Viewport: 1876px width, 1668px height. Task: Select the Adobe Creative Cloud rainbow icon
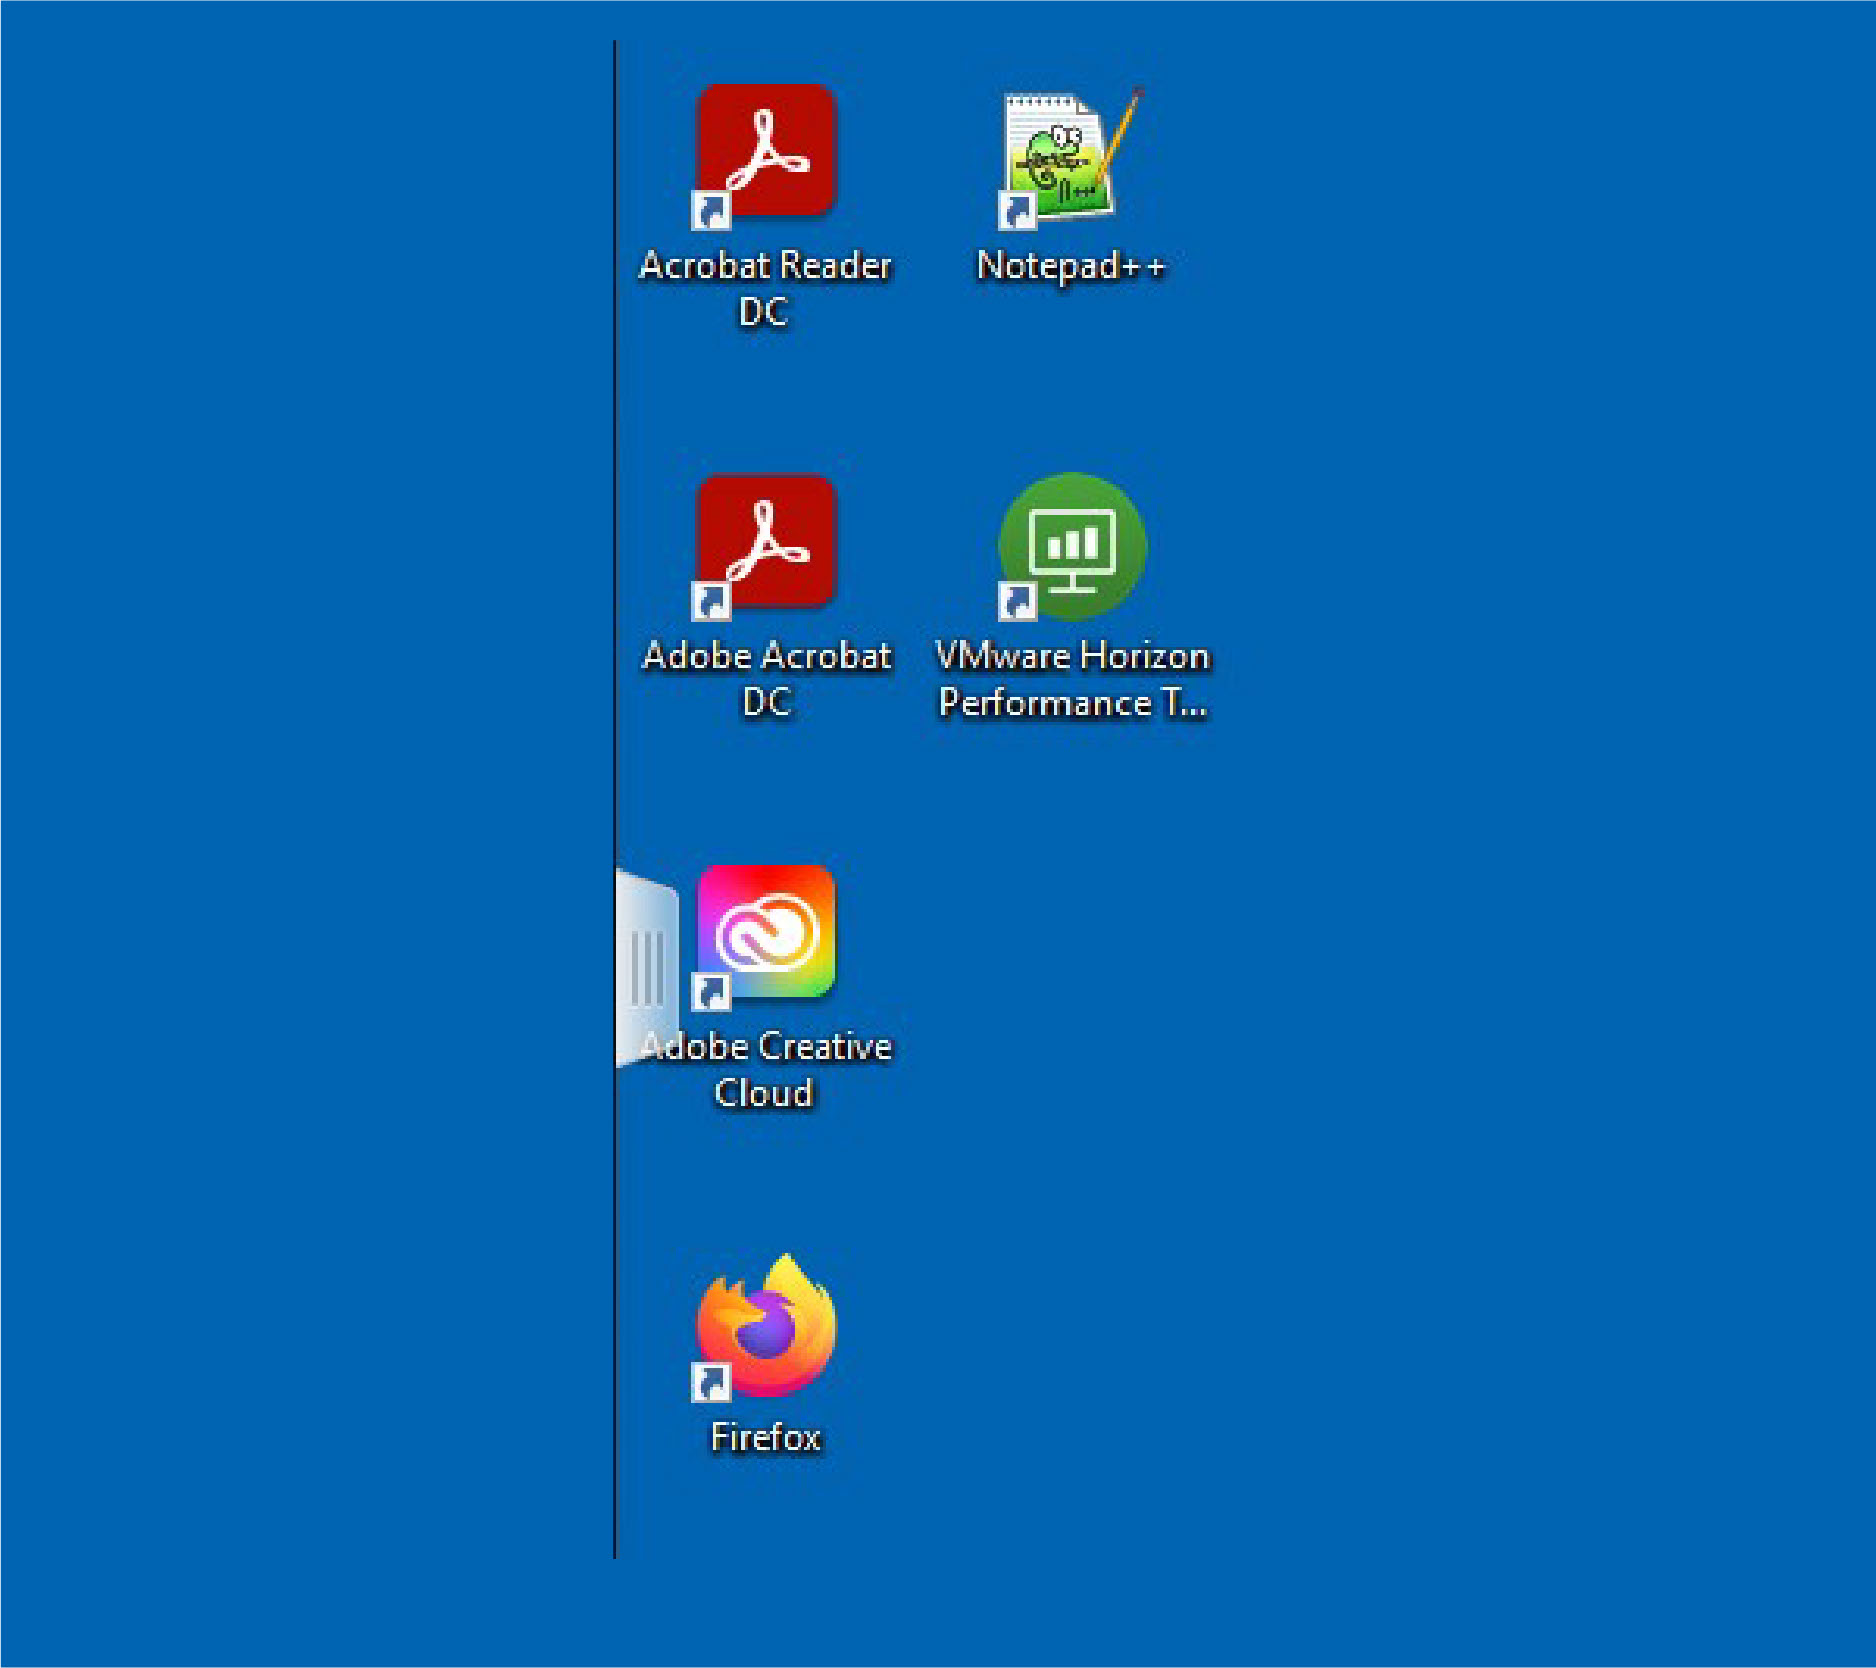coord(766,932)
